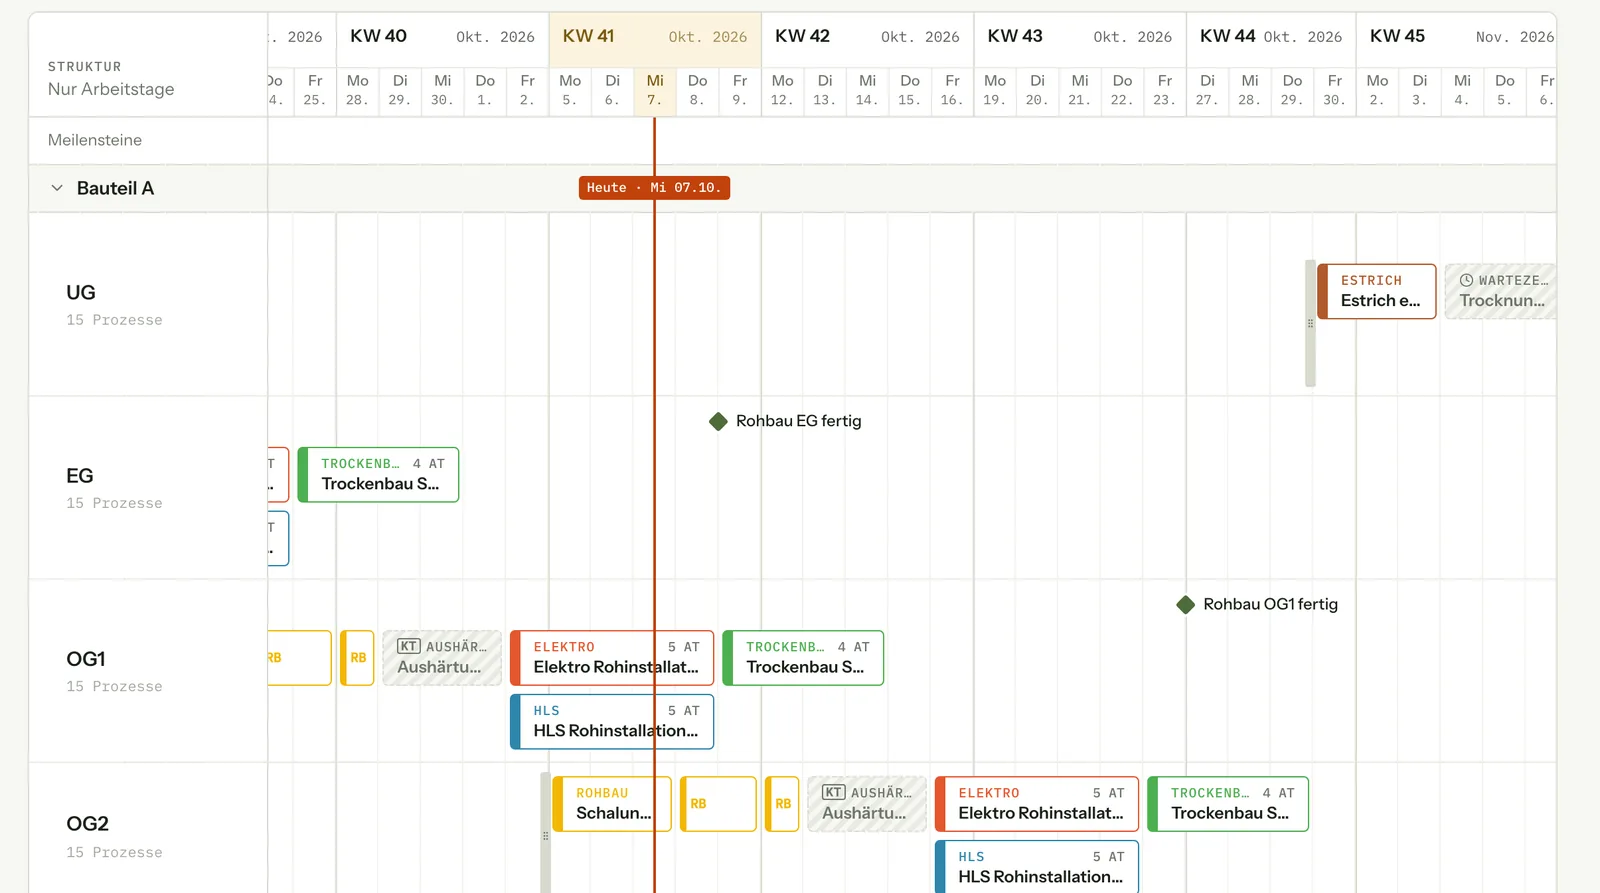
Task: Open the Elektro Rohinstallation card in OG2
Action: 1037,803
